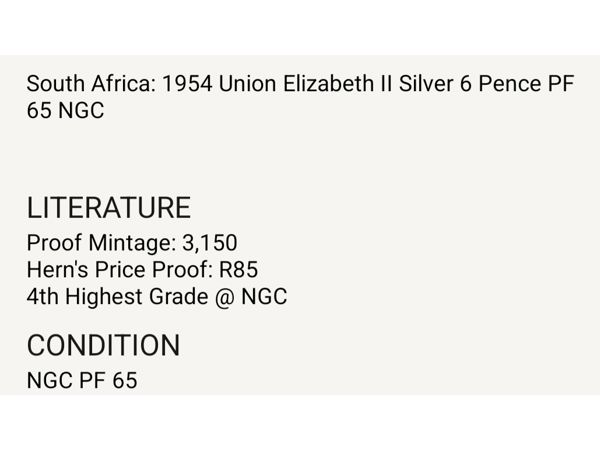The width and height of the screenshot is (600, 450).
Task: Click the "NGC PF 65" condition text
Action: pos(81,381)
